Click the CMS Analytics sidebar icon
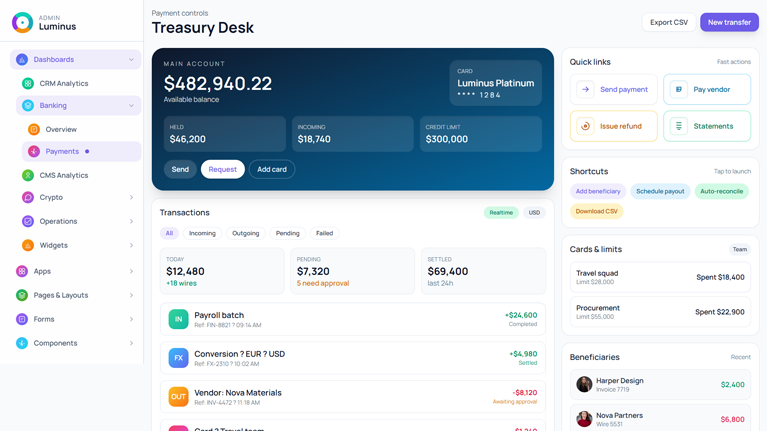This screenshot has width=767, height=431. (x=28, y=176)
